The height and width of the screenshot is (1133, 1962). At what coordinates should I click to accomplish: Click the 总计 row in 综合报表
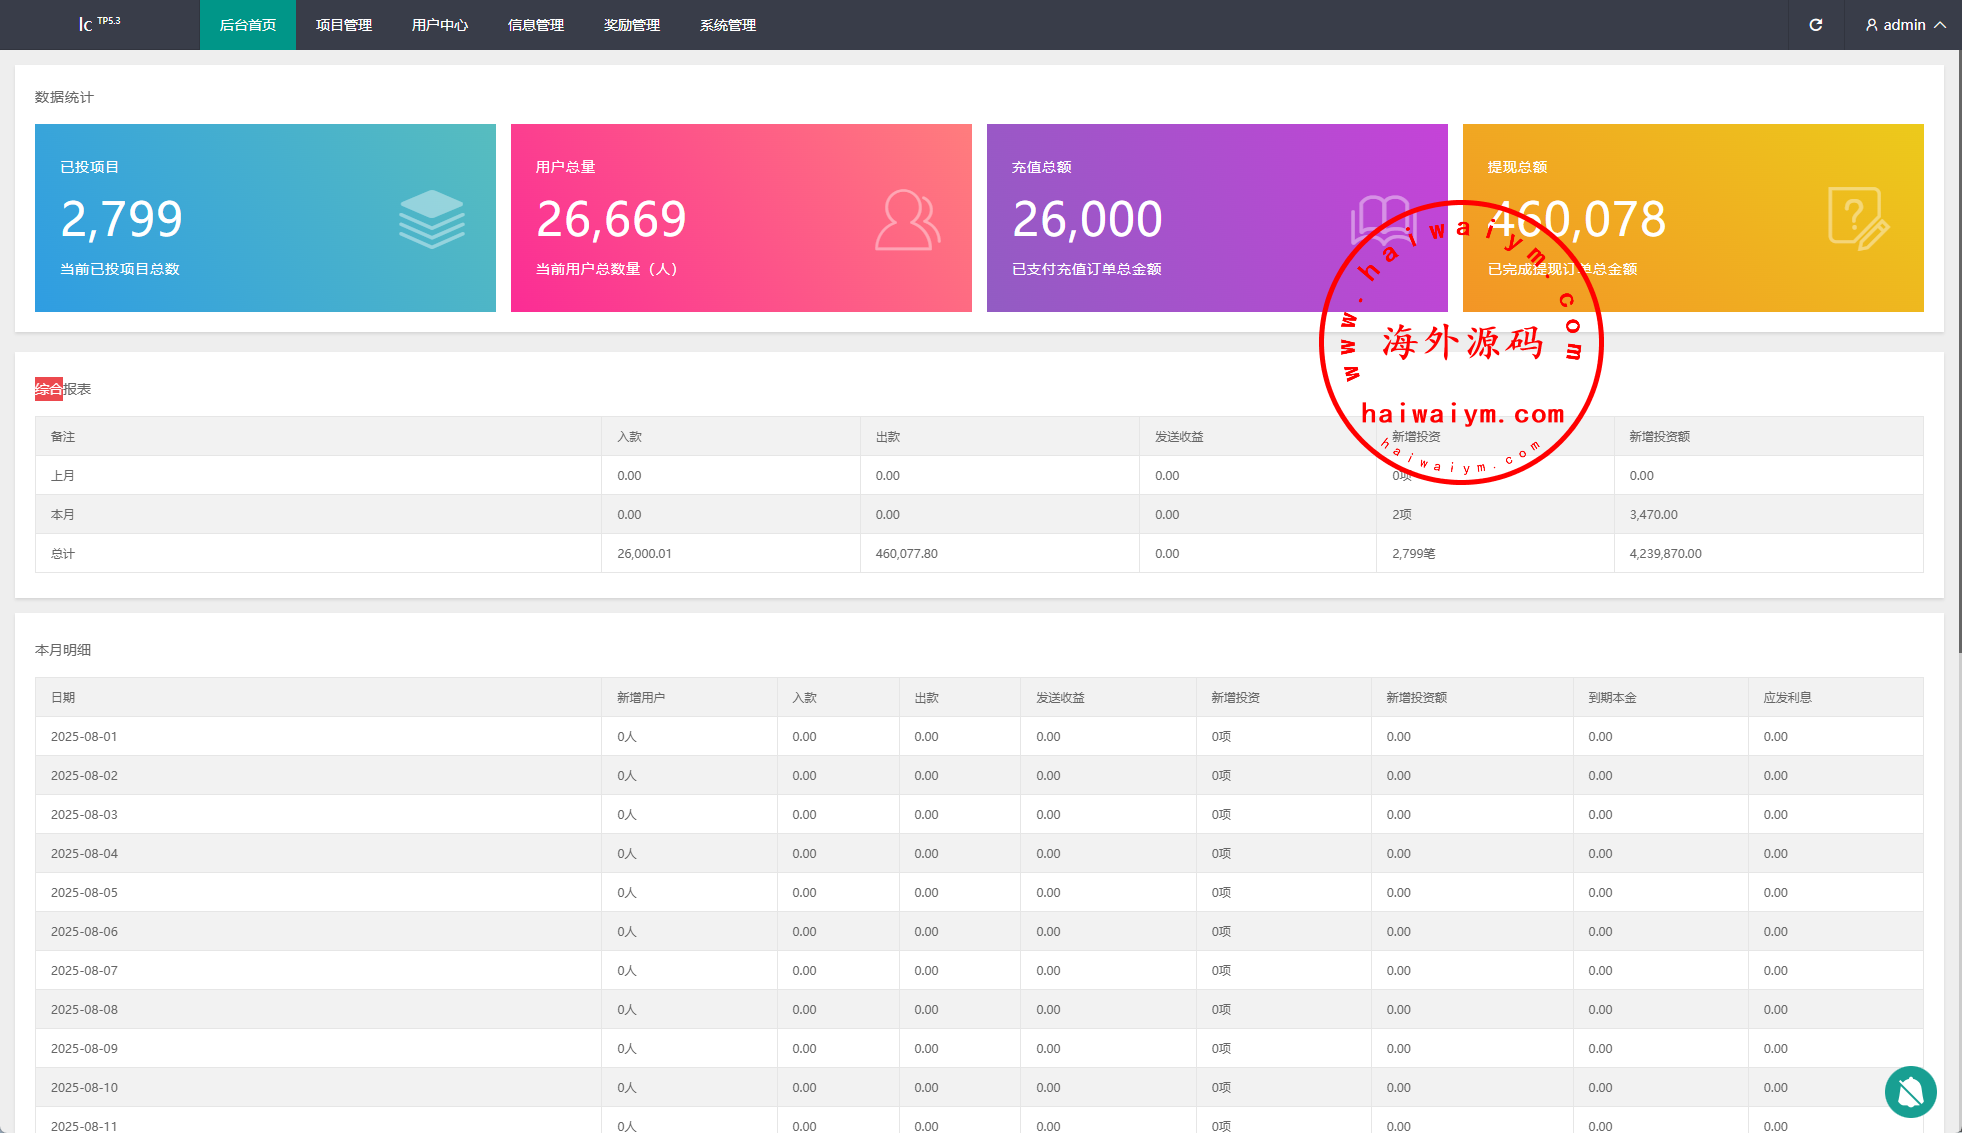62,553
